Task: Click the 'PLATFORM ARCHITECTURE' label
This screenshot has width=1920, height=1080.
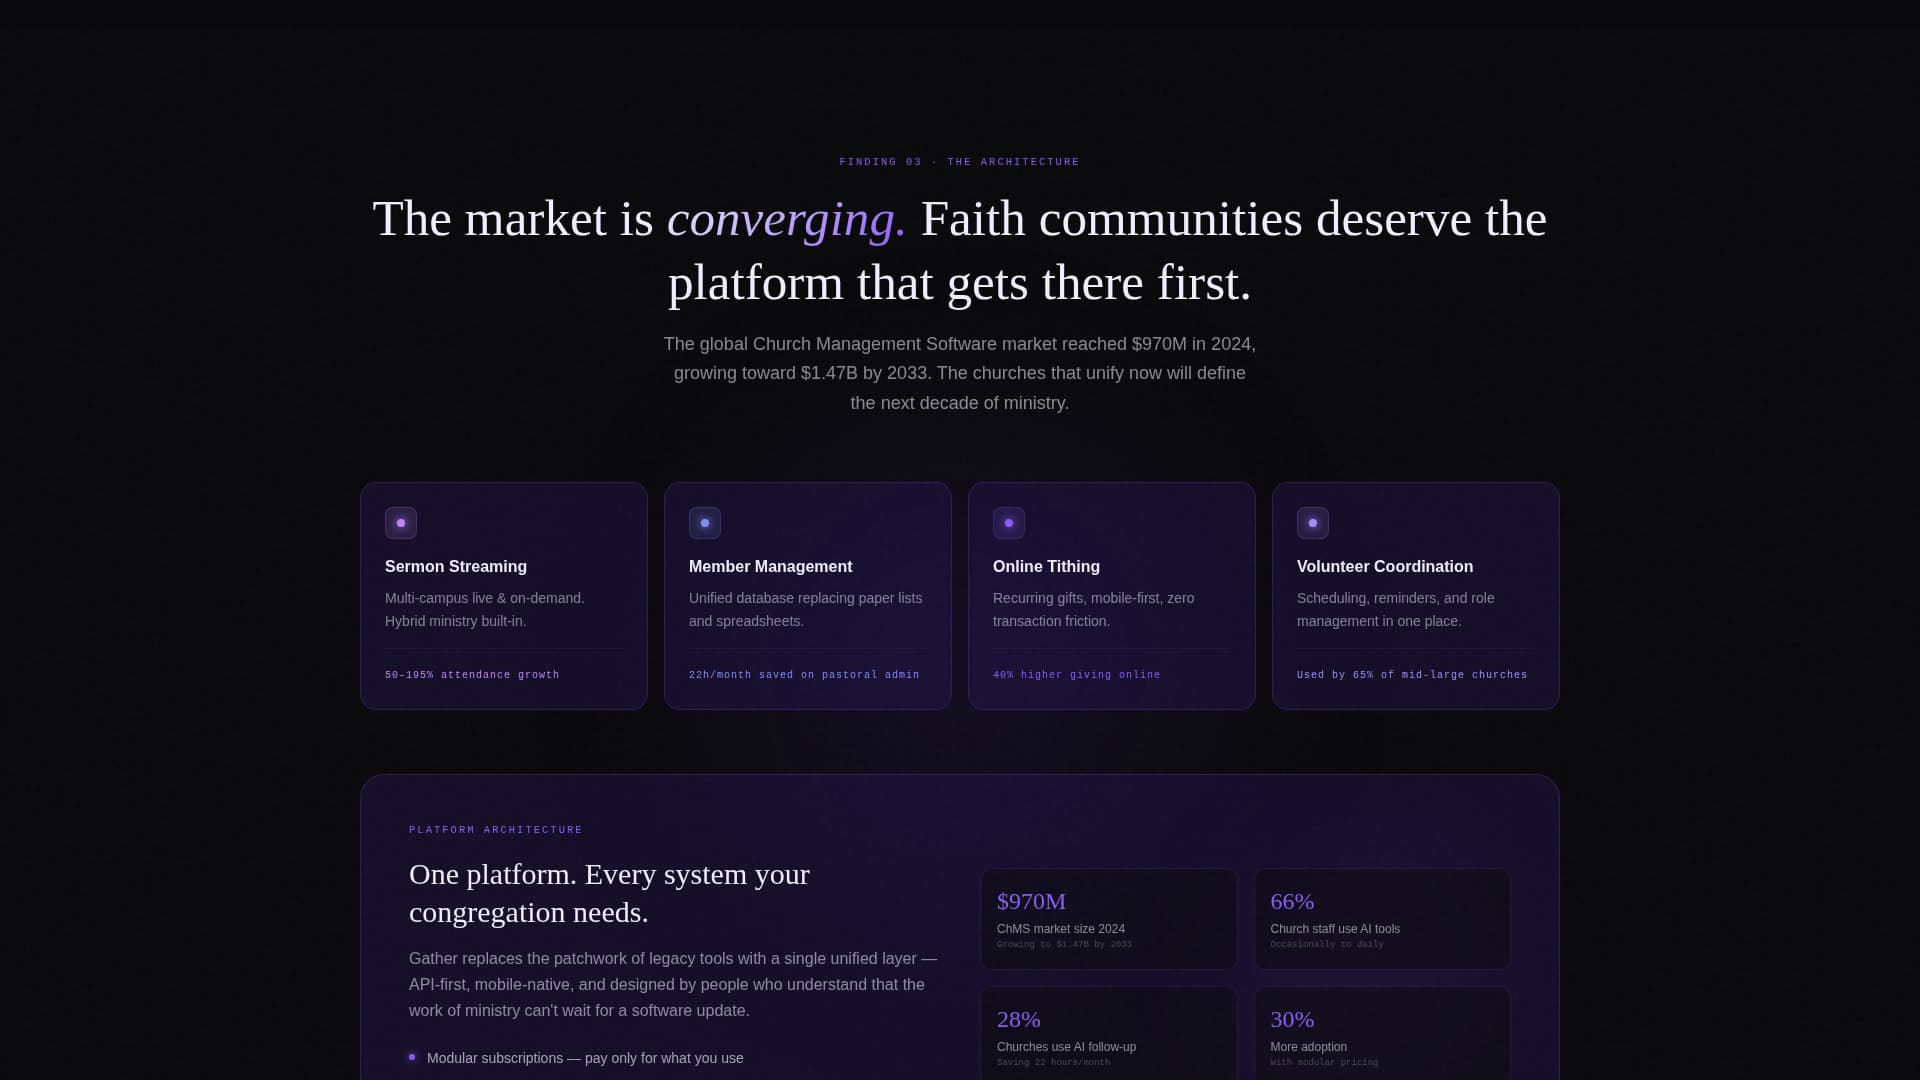Action: (x=496, y=830)
